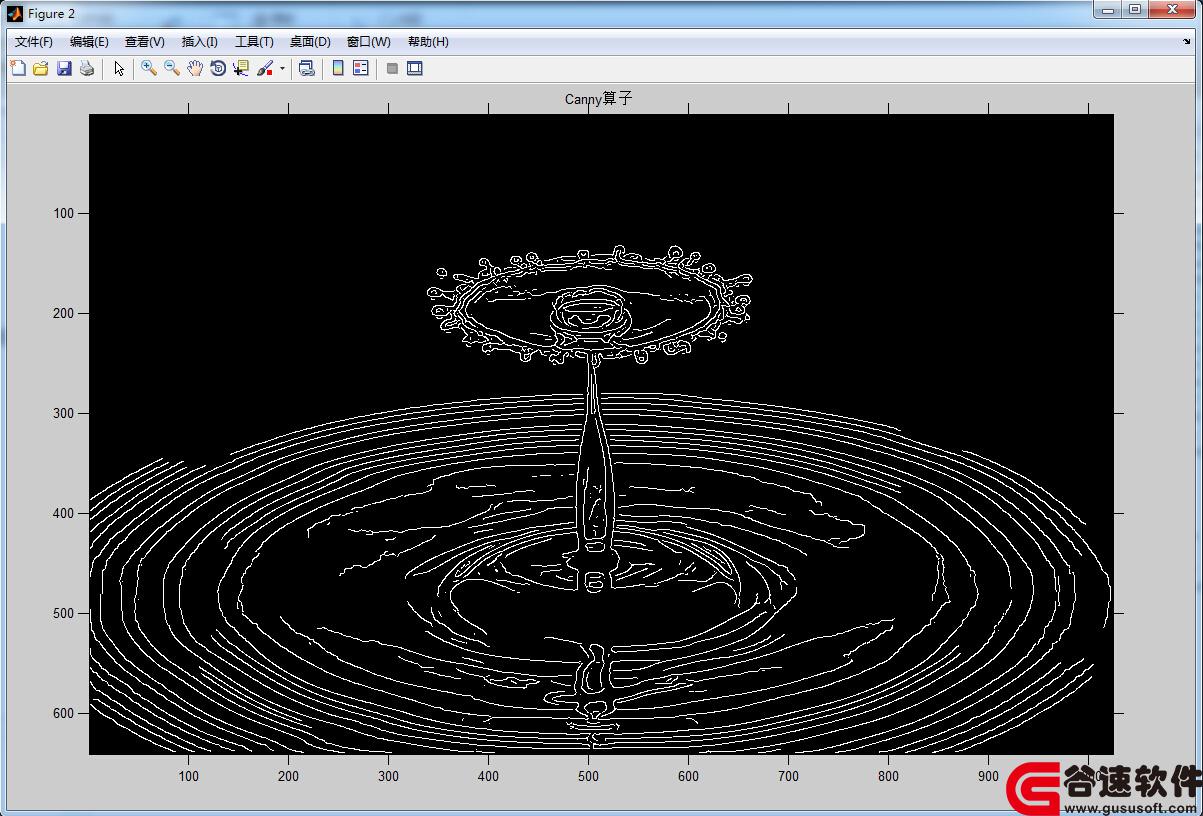Open the 桌面(D) menu
The width and height of the screenshot is (1203, 816).
(310, 42)
